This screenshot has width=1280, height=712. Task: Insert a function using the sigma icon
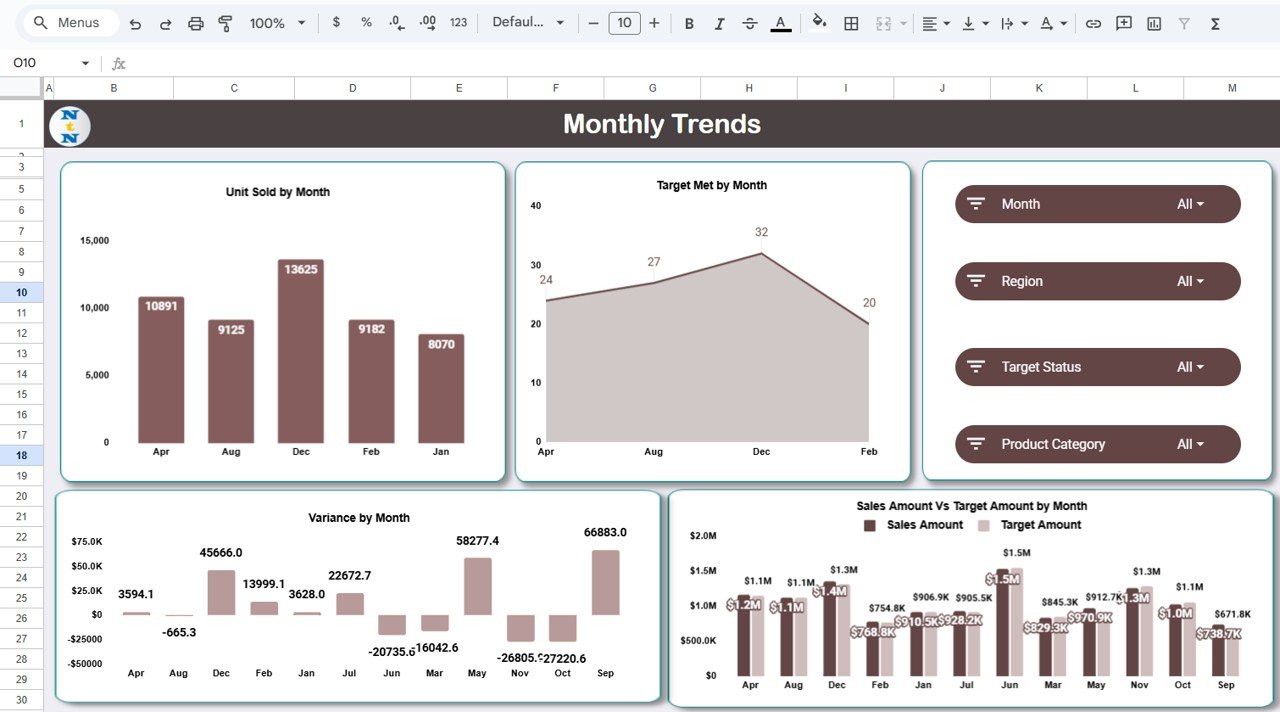(x=1213, y=22)
